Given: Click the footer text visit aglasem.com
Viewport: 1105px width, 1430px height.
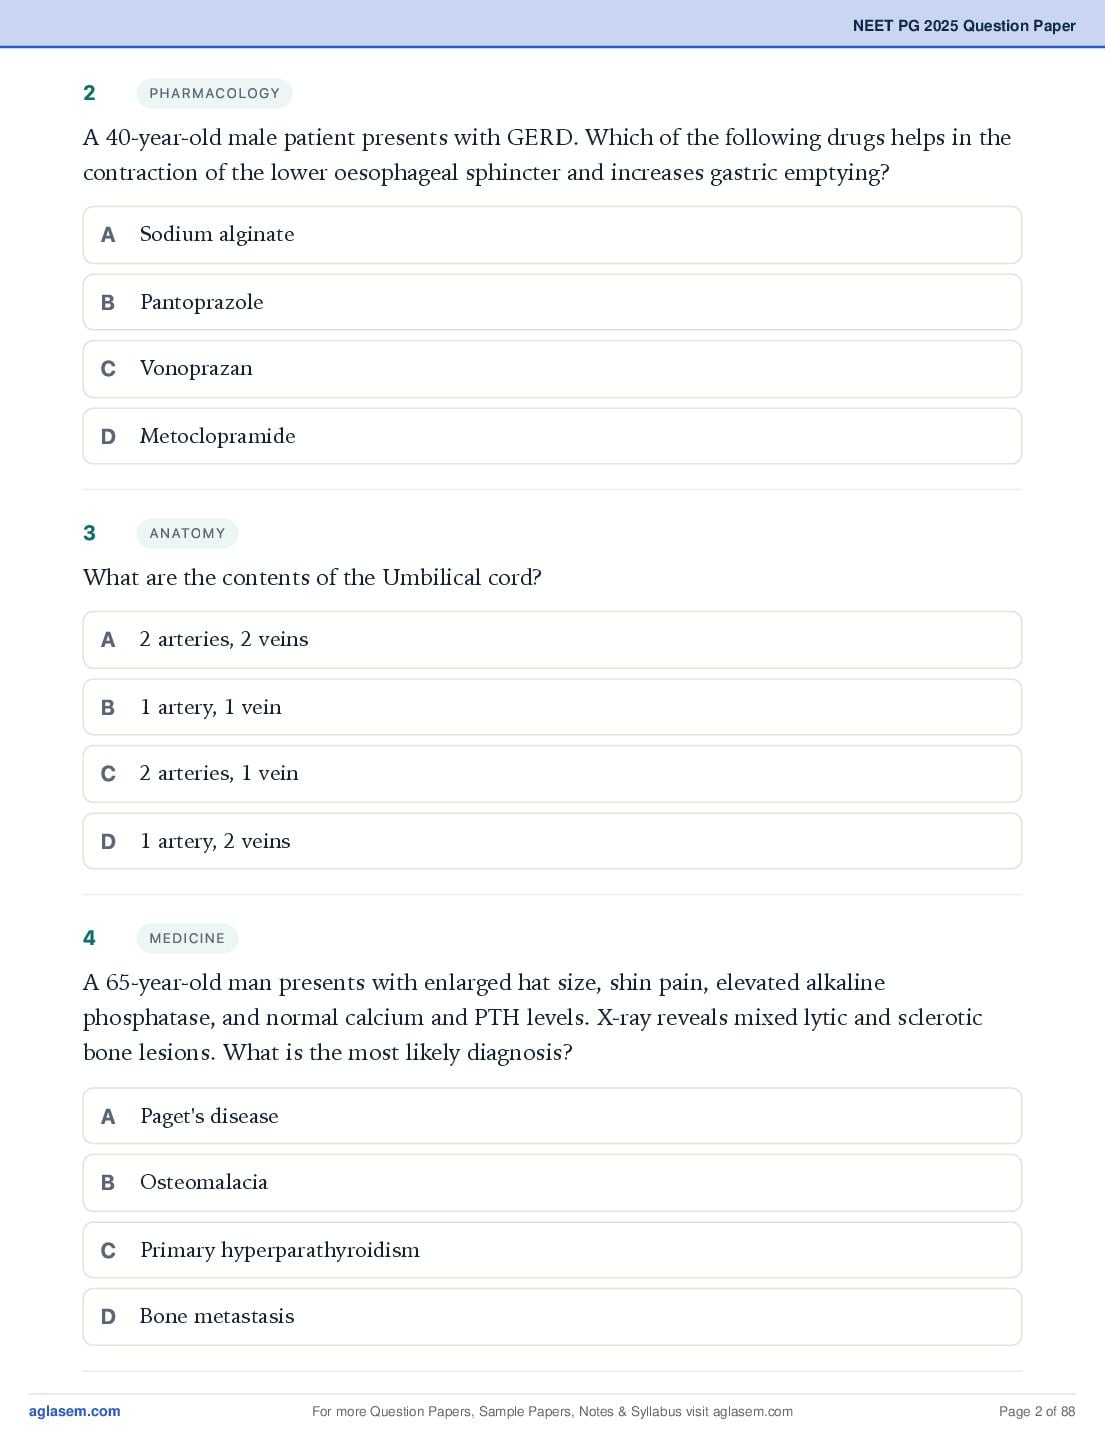Looking at the screenshot, I should pyautogui.click(x=736, y=1411).
